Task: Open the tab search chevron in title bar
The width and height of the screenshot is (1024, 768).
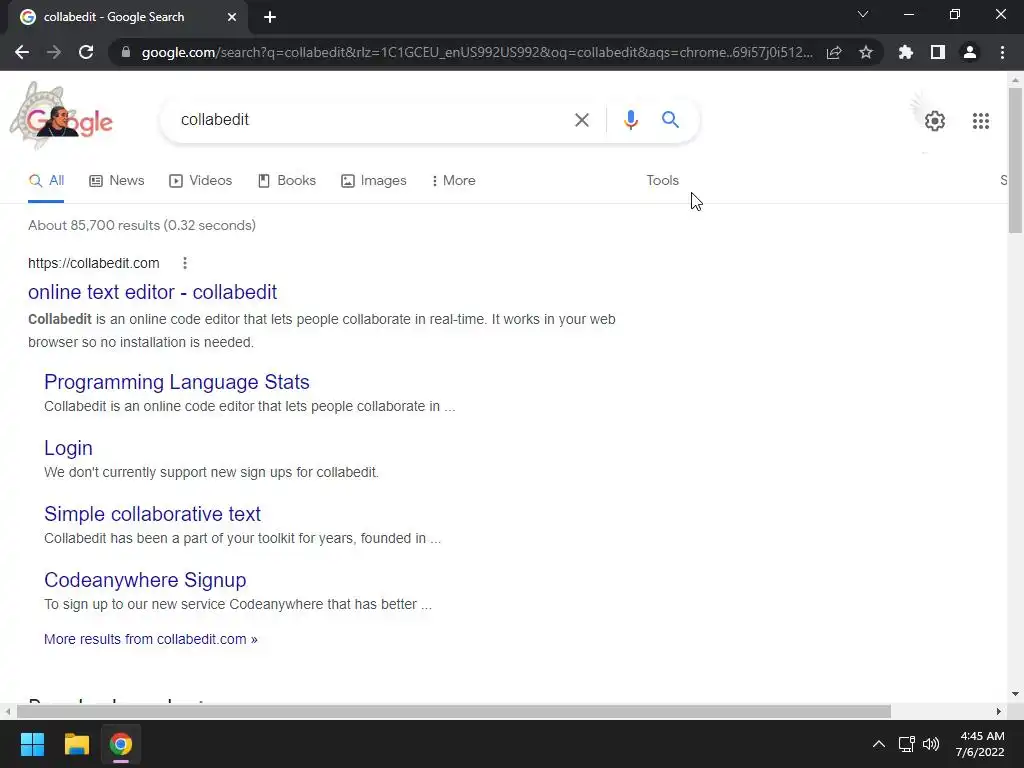Action: (863, 14)
